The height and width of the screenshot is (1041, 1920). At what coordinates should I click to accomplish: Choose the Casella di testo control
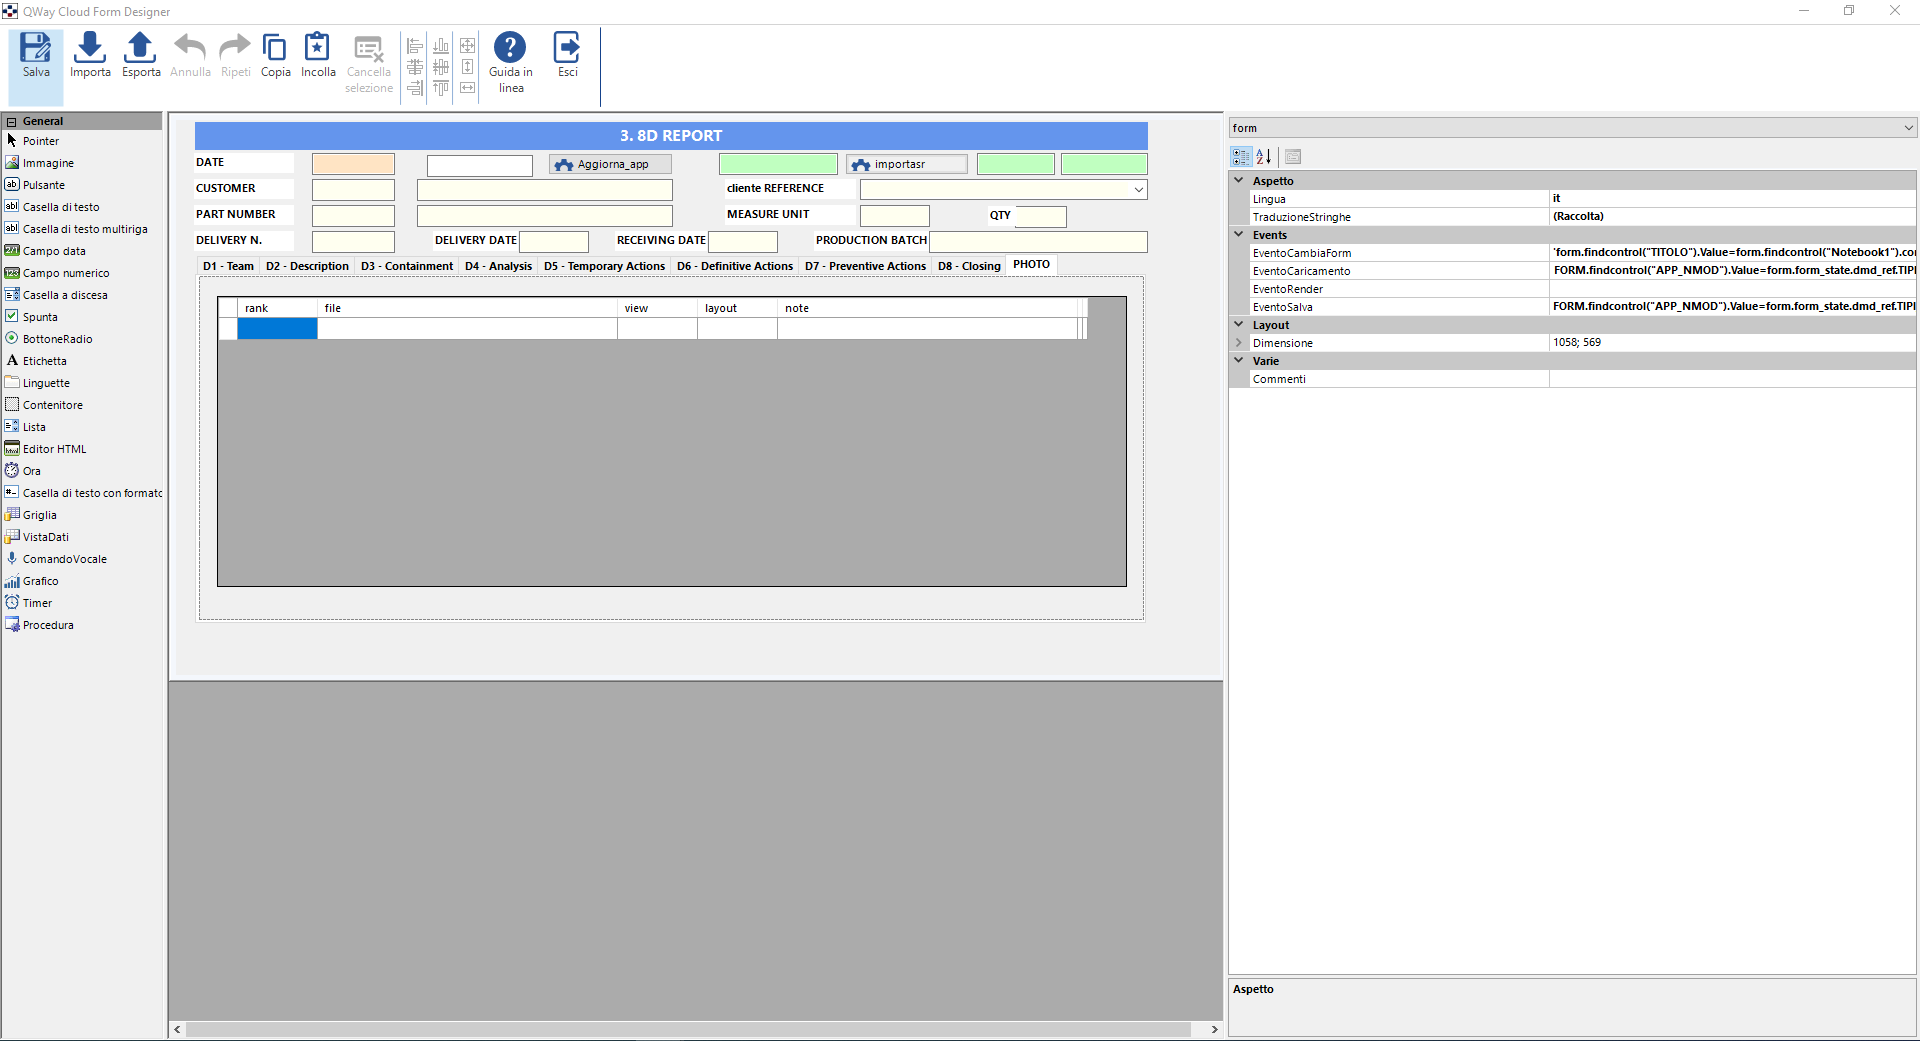point(62,206)
